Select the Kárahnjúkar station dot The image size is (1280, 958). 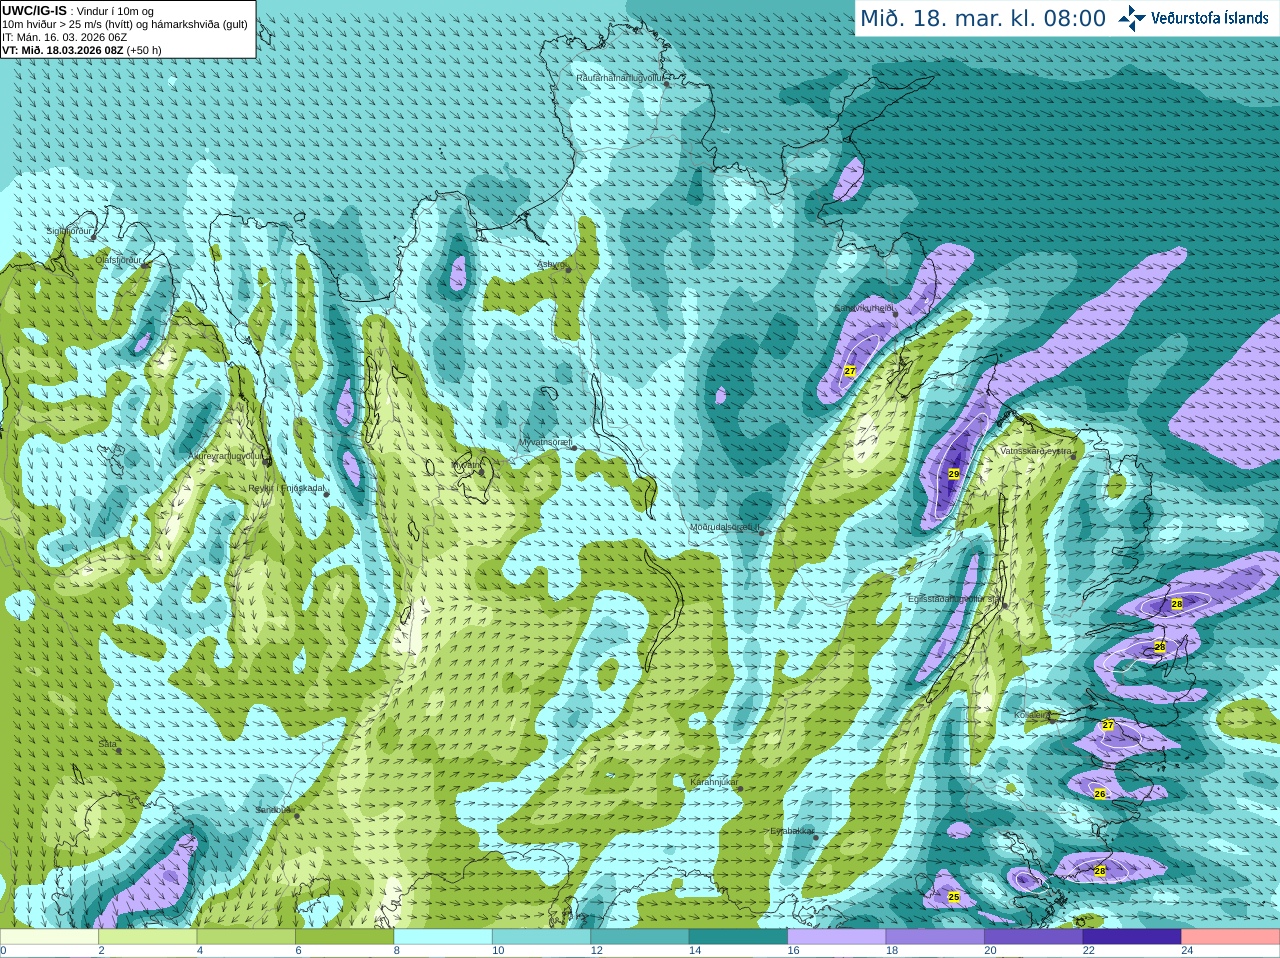click(x=740, y=788)
